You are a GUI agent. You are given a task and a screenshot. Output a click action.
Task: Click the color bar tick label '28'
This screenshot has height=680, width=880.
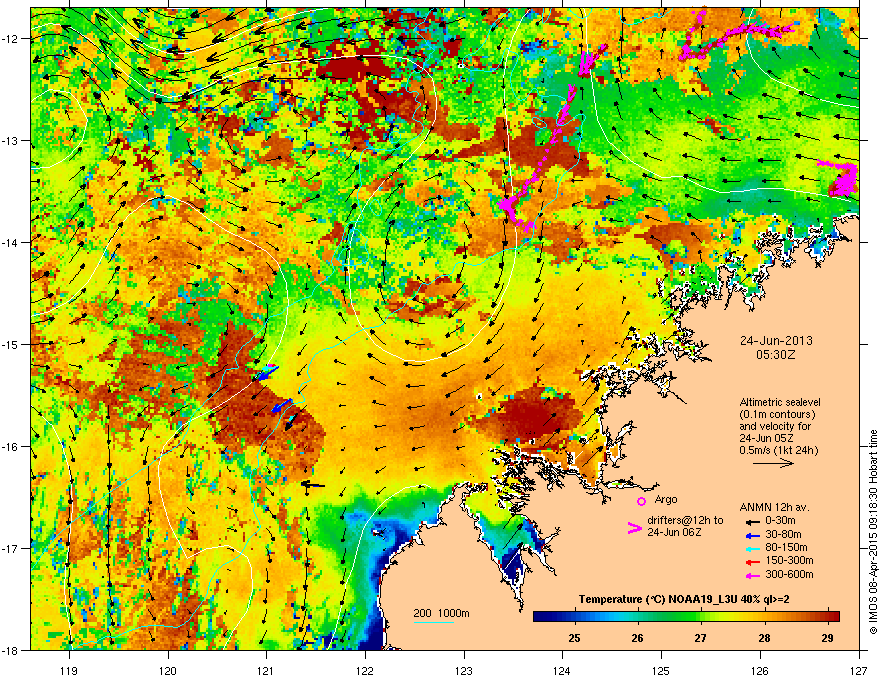[x=764, y=638]
